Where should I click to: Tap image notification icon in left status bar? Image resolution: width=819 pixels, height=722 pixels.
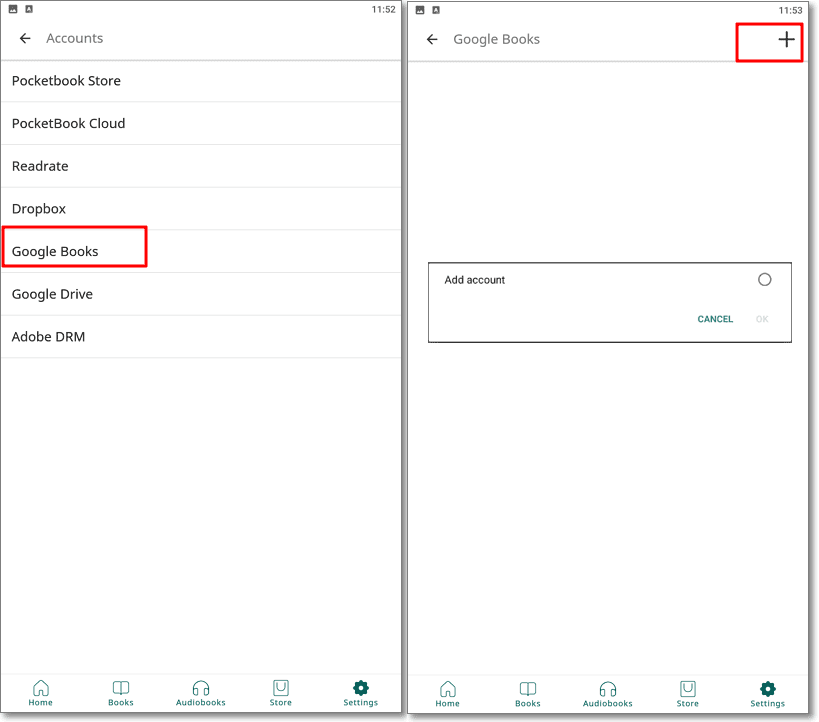13,9
